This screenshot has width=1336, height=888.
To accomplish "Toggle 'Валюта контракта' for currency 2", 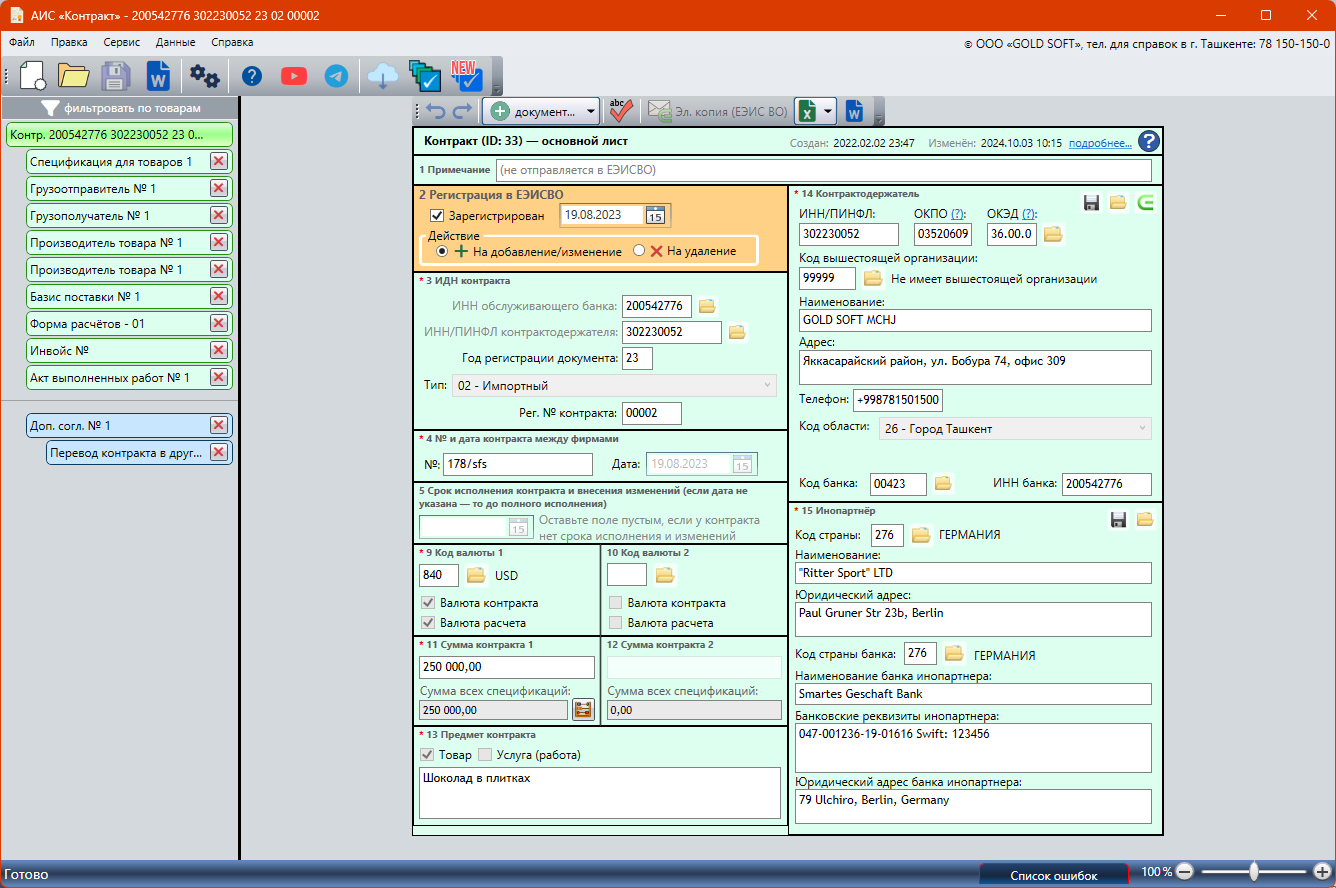I will (x=615, y=603).
